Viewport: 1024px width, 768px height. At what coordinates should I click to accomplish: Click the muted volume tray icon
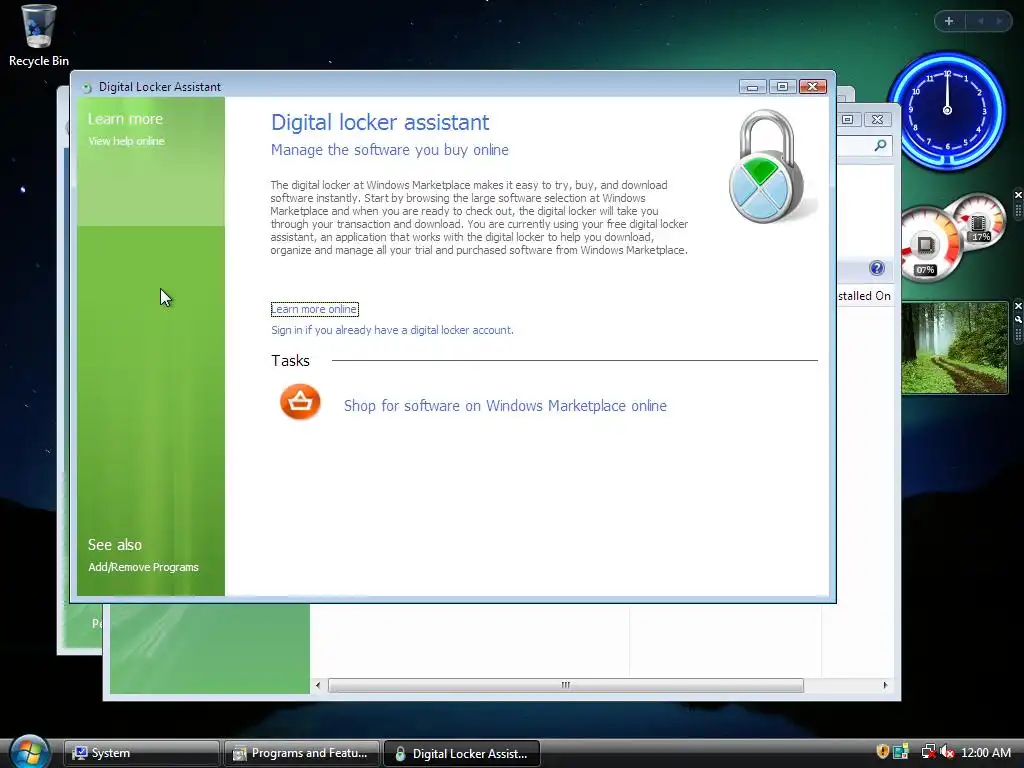(947, 752)
